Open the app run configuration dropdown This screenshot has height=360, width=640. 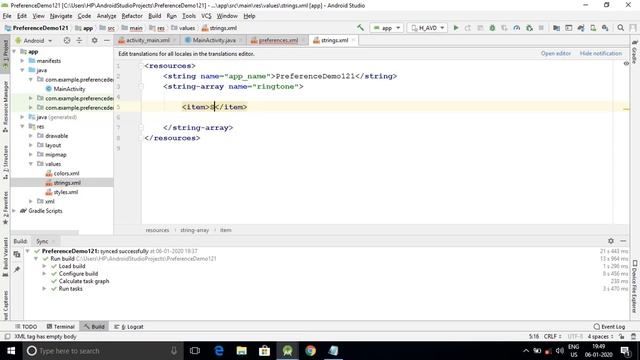(387, 28)
